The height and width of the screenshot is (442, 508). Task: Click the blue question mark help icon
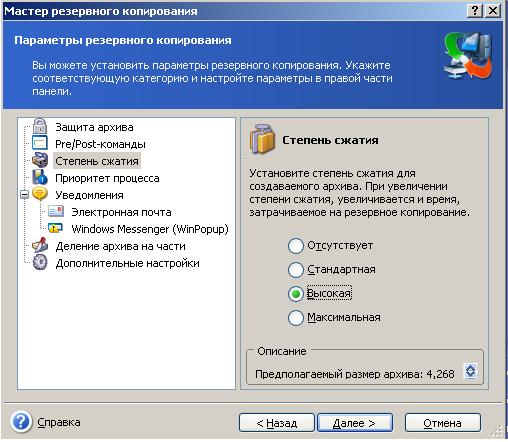[21, 422]
